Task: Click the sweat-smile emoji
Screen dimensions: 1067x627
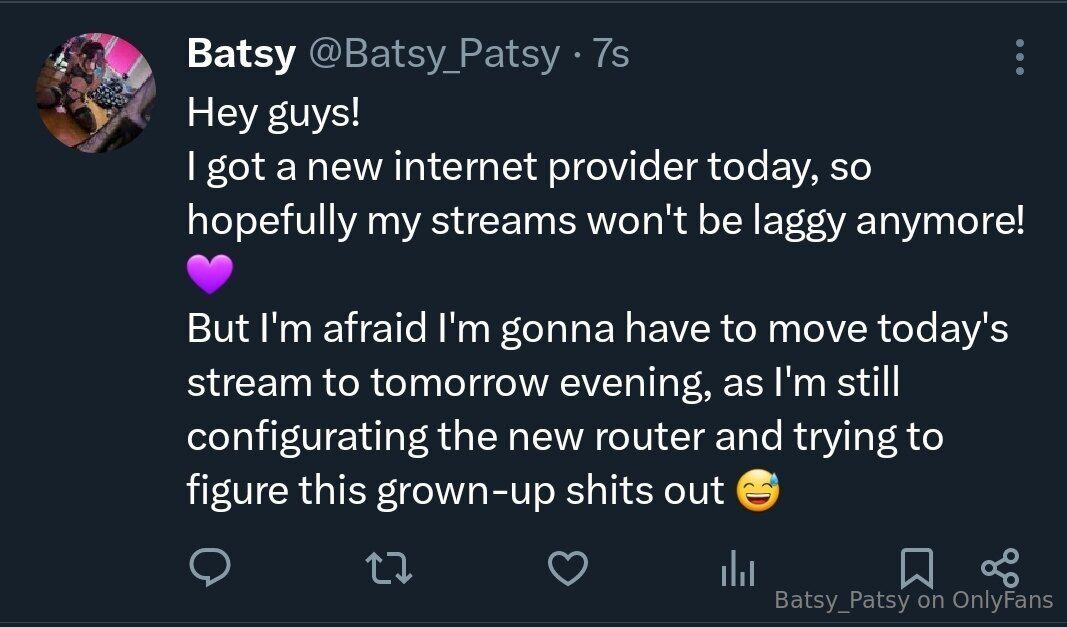Action: [x=757, y=491]
